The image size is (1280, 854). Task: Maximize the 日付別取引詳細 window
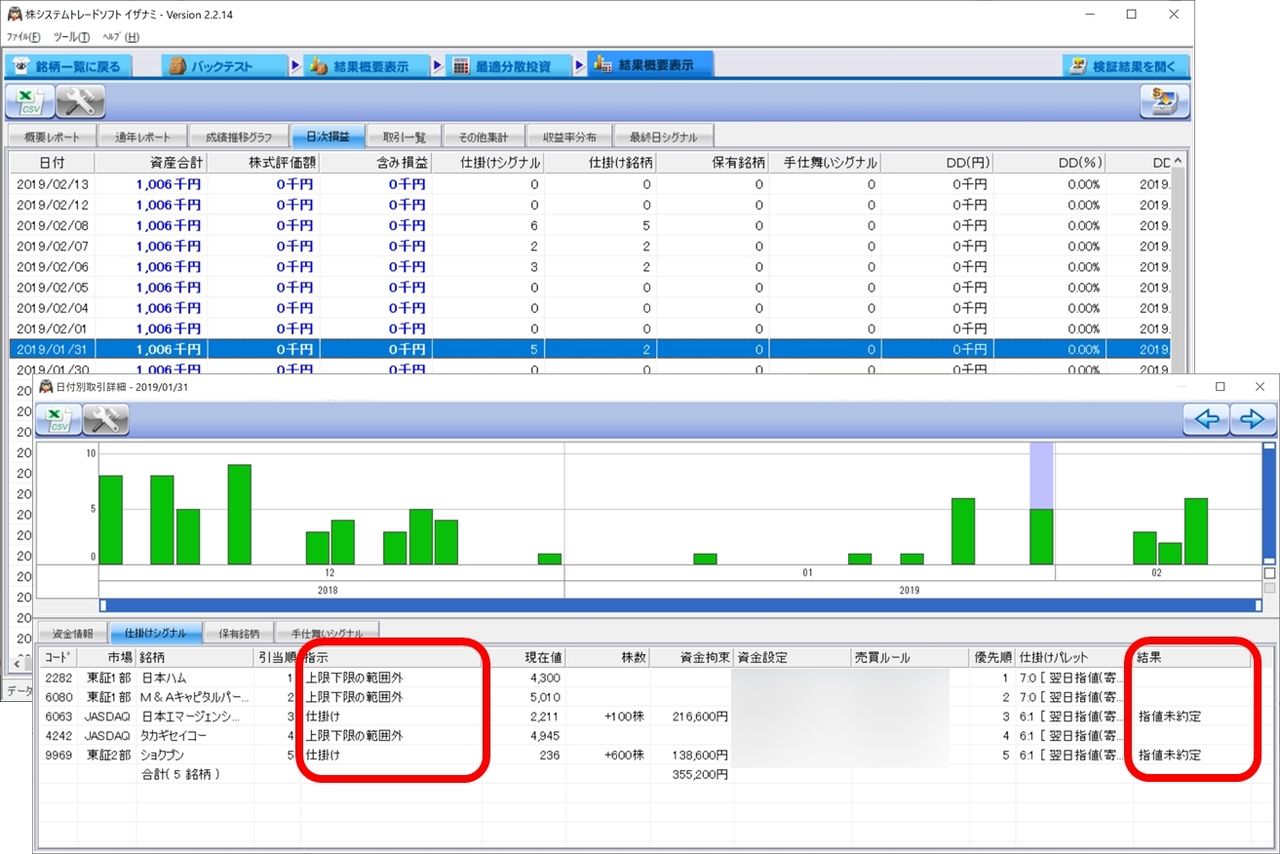1220,386
